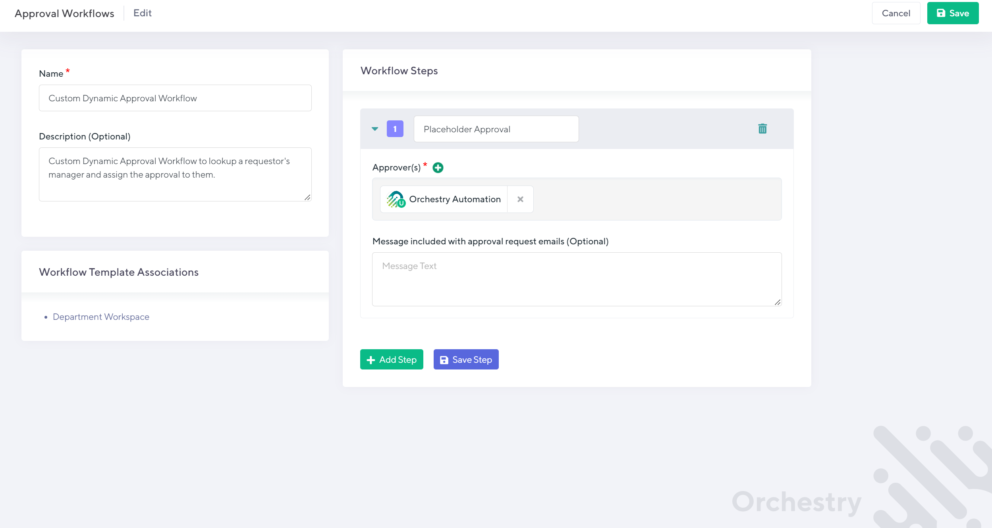Click the Description field resize handle
992x528 pixels.
[x=307, y=197]
